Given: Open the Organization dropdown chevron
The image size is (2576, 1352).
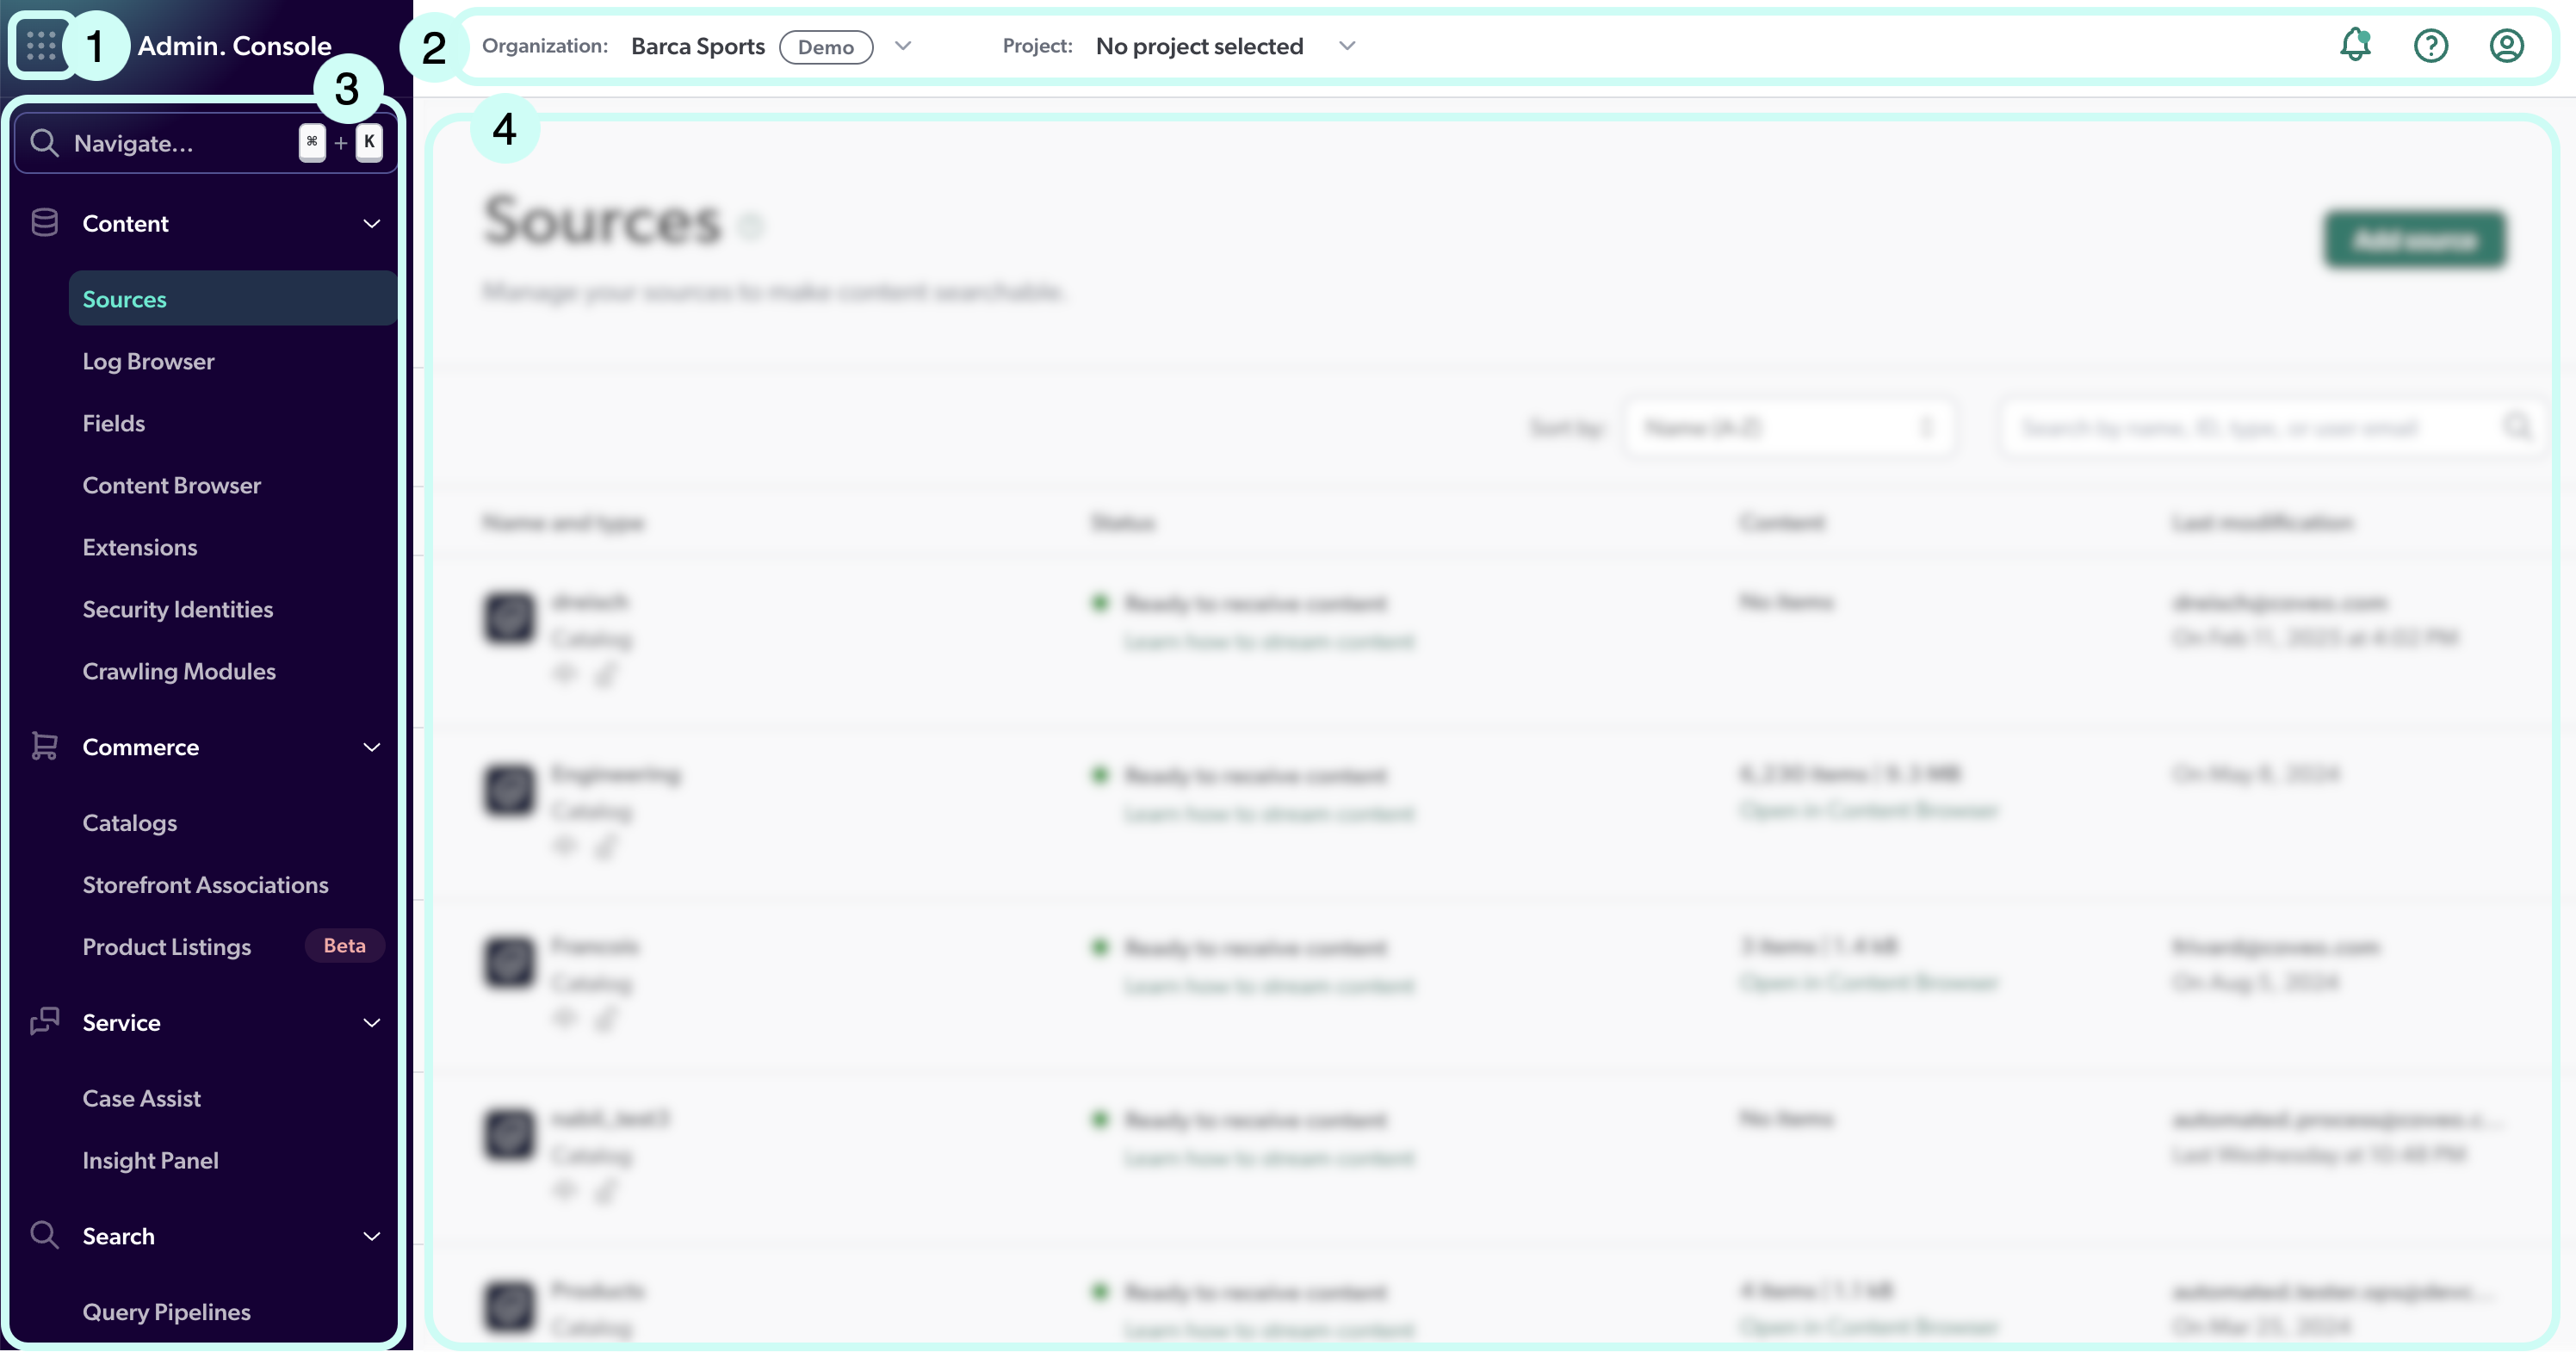Looking at the screenshot, I should [x=903, y=46].
